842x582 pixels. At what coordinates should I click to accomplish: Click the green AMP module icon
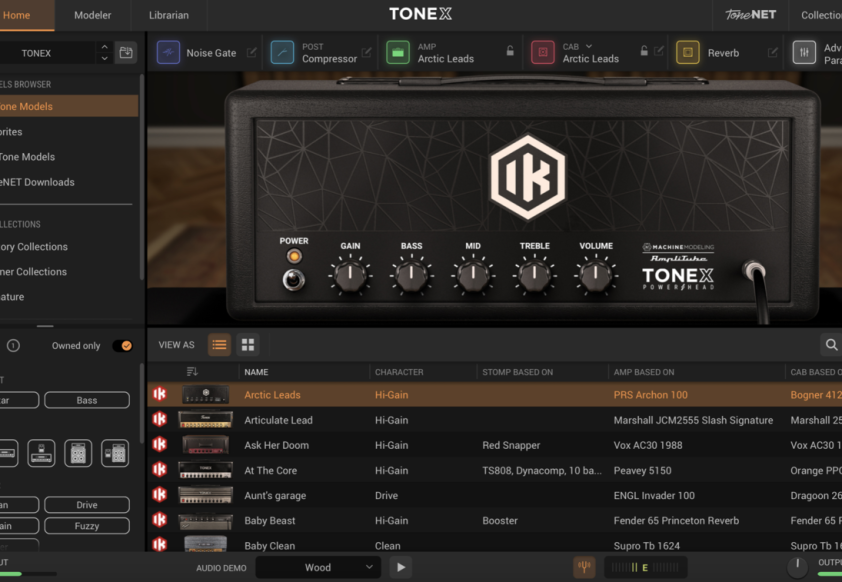click(398, 53)
